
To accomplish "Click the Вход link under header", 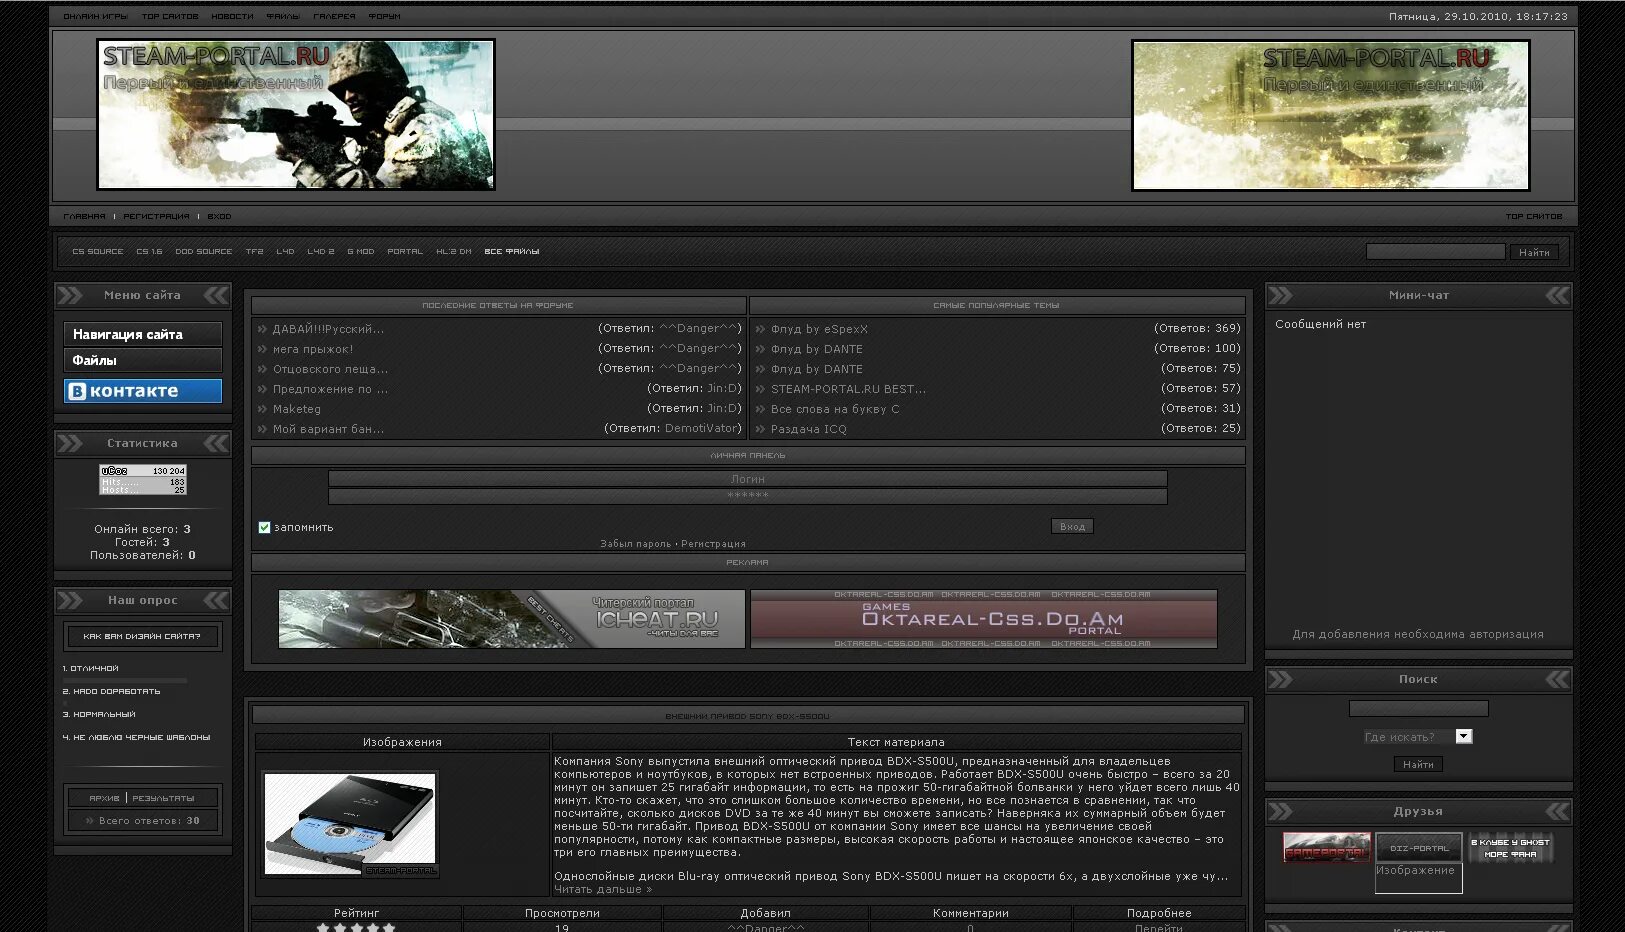I will click(219, 216).
